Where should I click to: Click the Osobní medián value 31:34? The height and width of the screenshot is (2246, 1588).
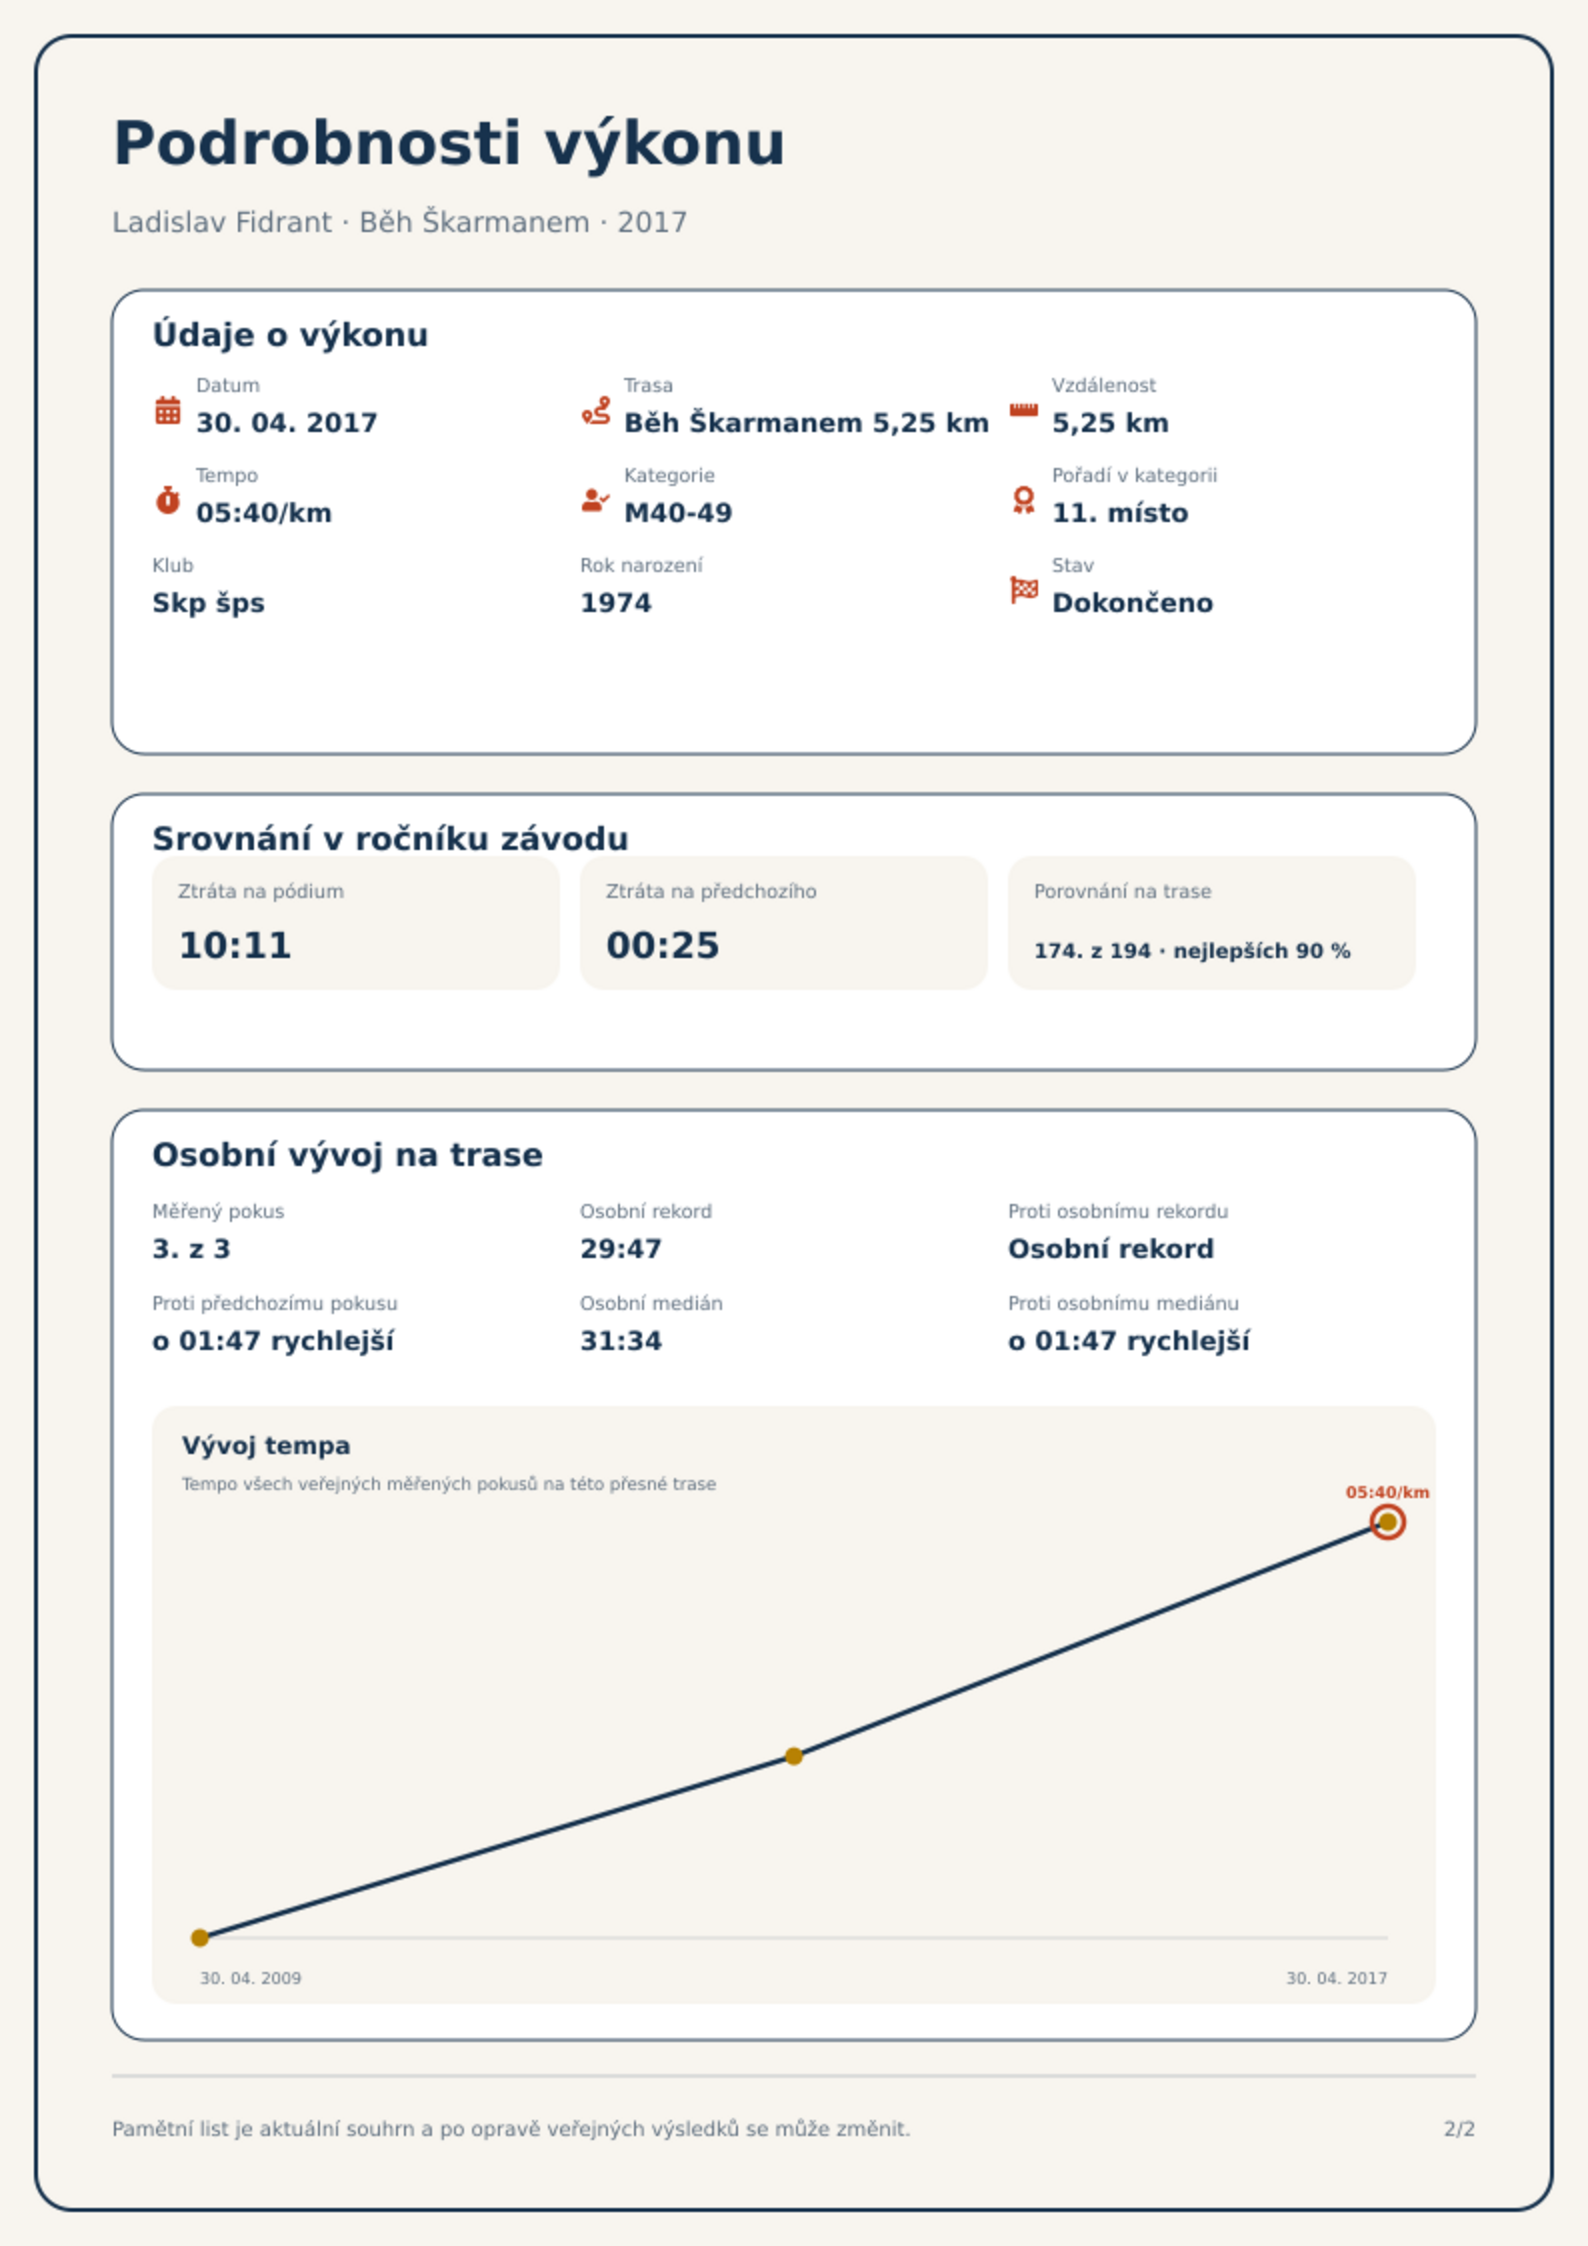click(621, 1341)
